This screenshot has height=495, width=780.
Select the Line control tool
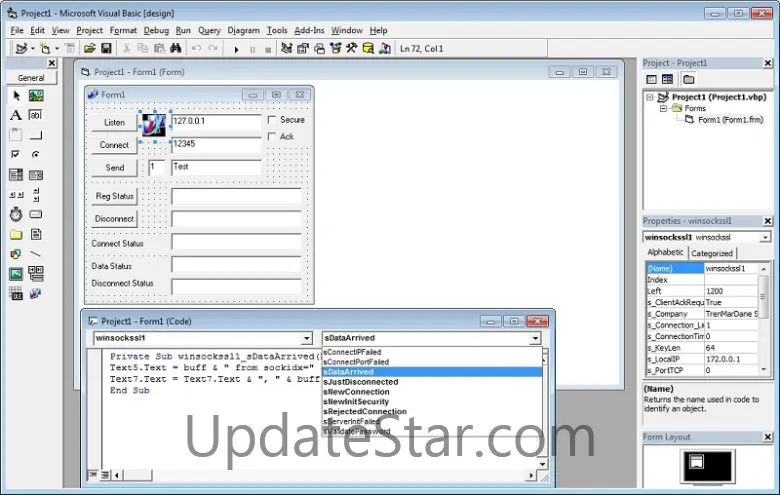point(36,254)
